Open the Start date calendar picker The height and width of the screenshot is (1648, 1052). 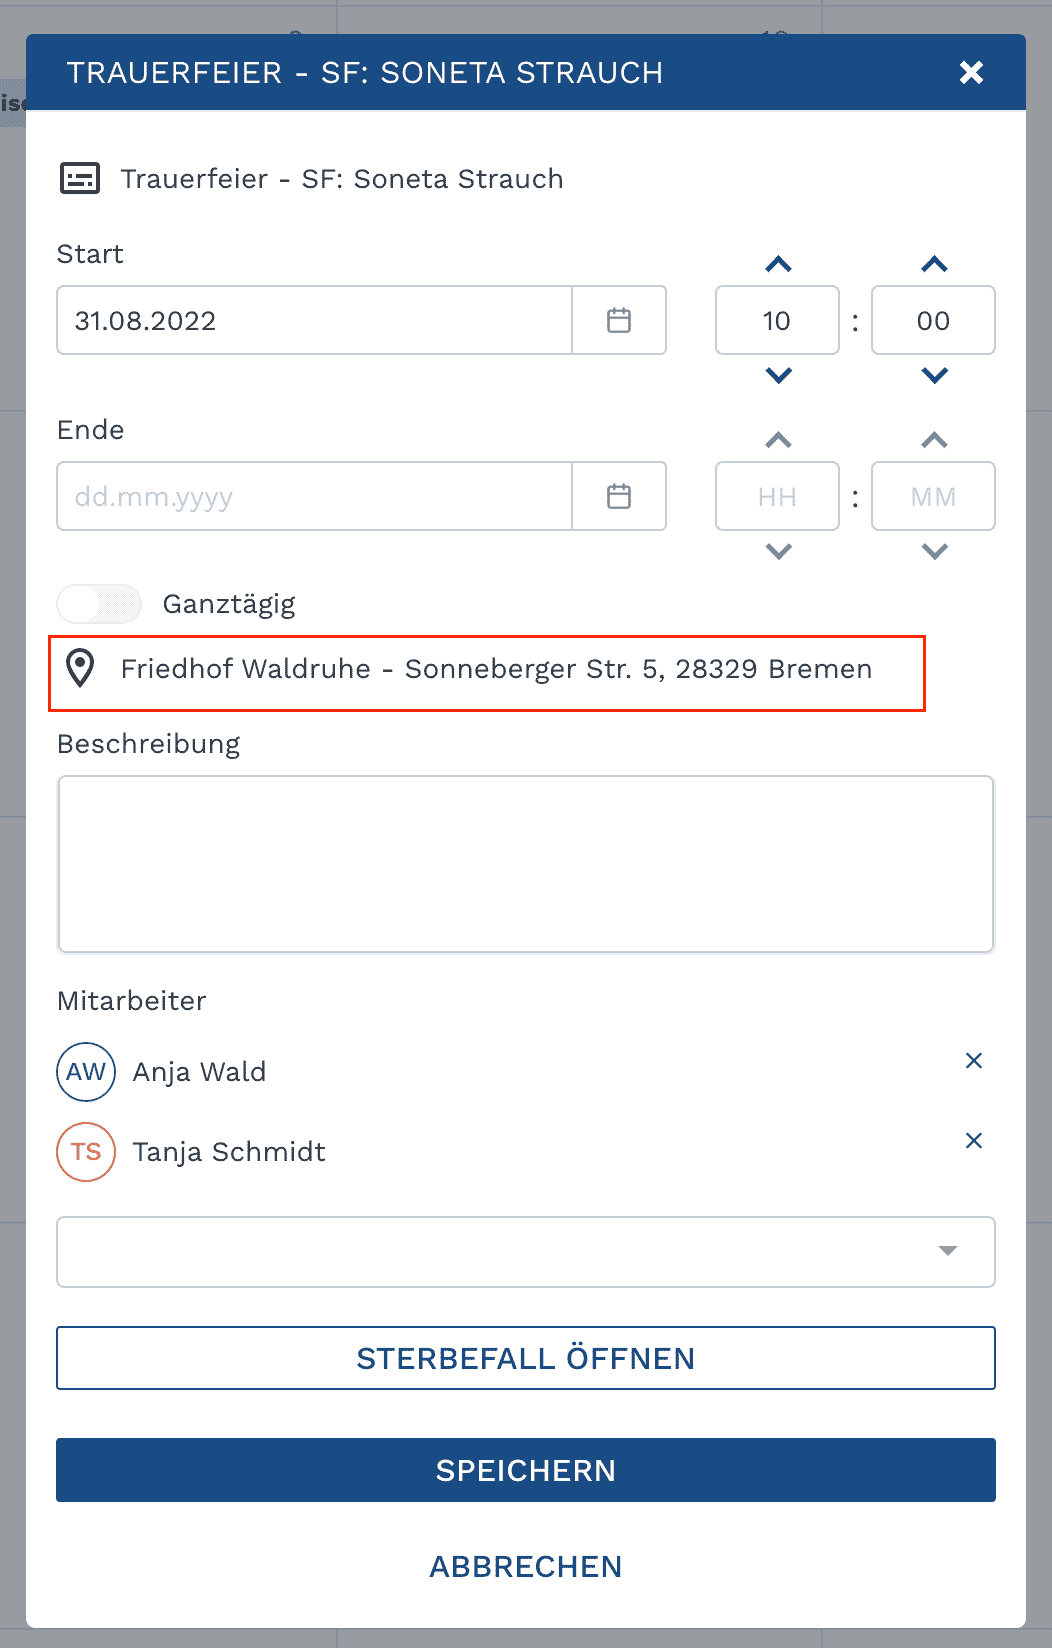[x=619, y=320]
